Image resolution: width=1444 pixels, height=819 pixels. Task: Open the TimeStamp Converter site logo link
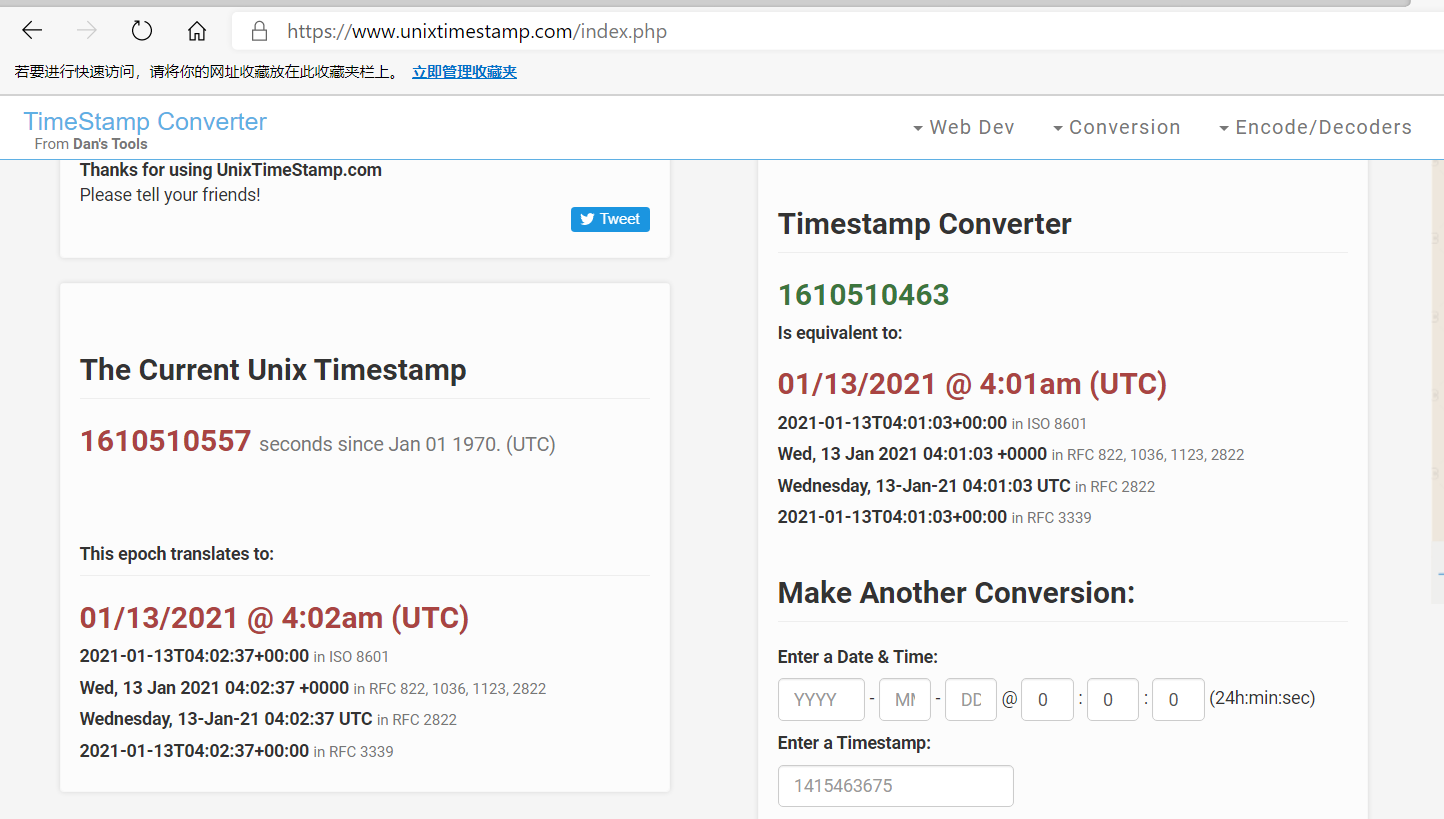pyautogui.click(x=145, y=122)
